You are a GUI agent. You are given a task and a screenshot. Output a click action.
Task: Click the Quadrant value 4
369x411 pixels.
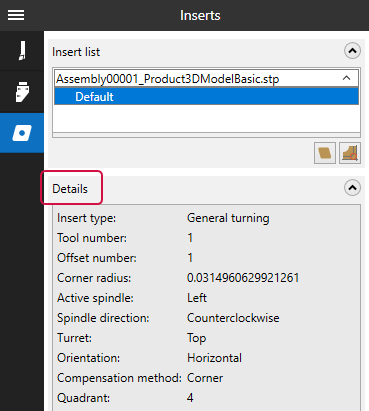point(190,398)
